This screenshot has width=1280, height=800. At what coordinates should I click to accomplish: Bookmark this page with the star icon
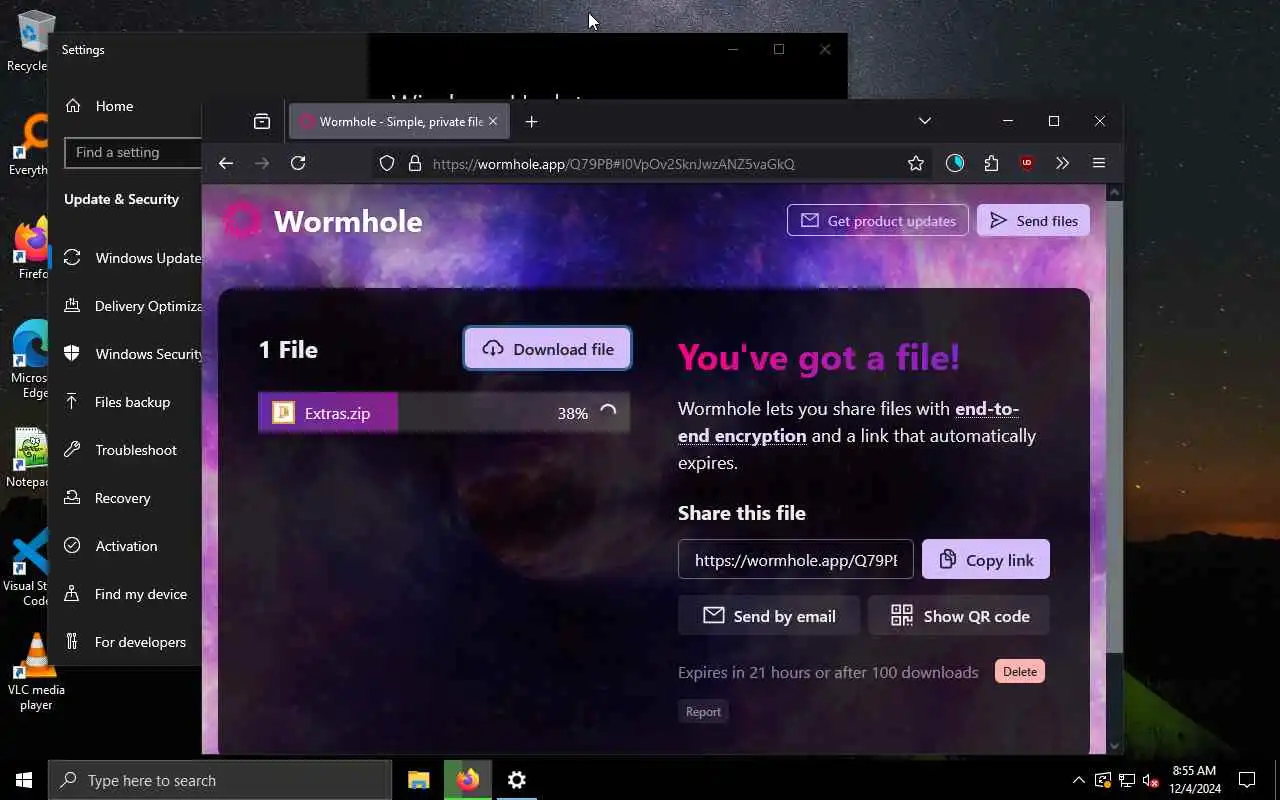coord(916,163)
